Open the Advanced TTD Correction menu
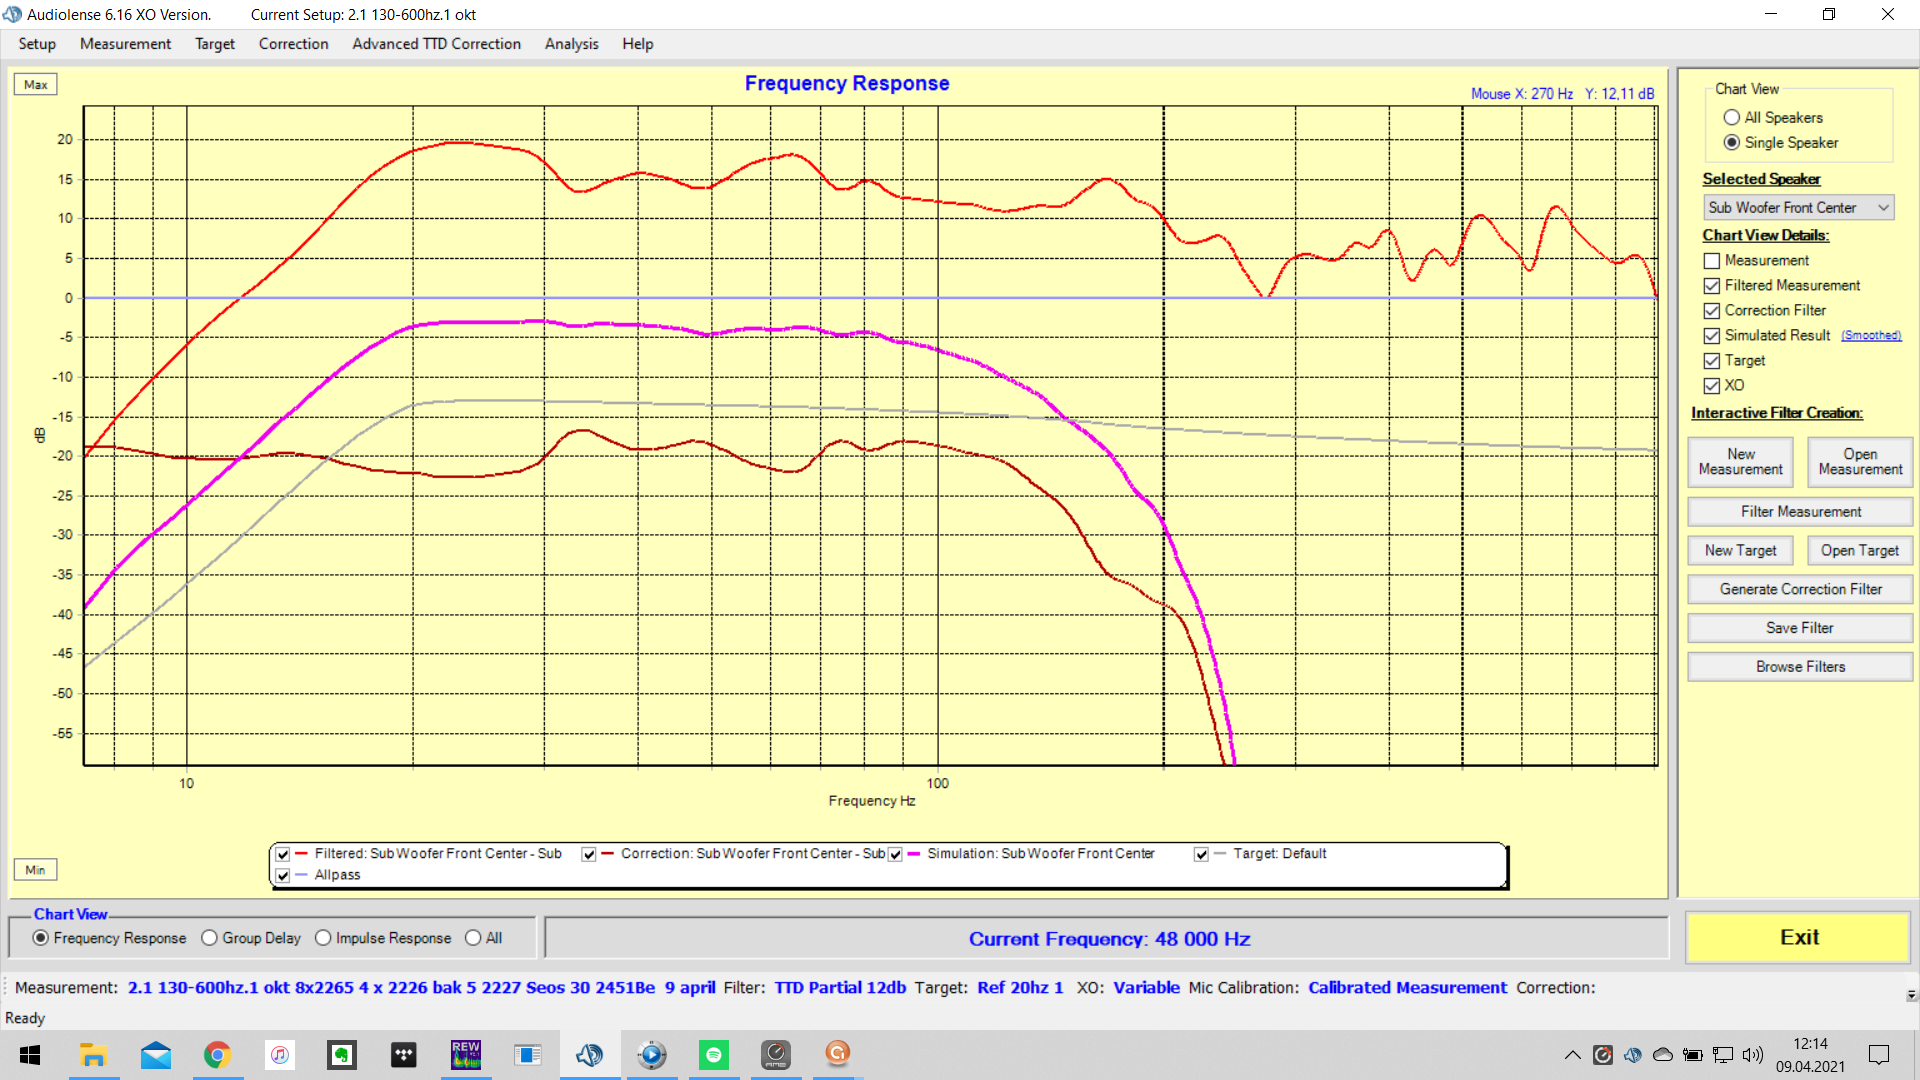The width and height of the screenshot is (1920, 1080). click(436, 44)
